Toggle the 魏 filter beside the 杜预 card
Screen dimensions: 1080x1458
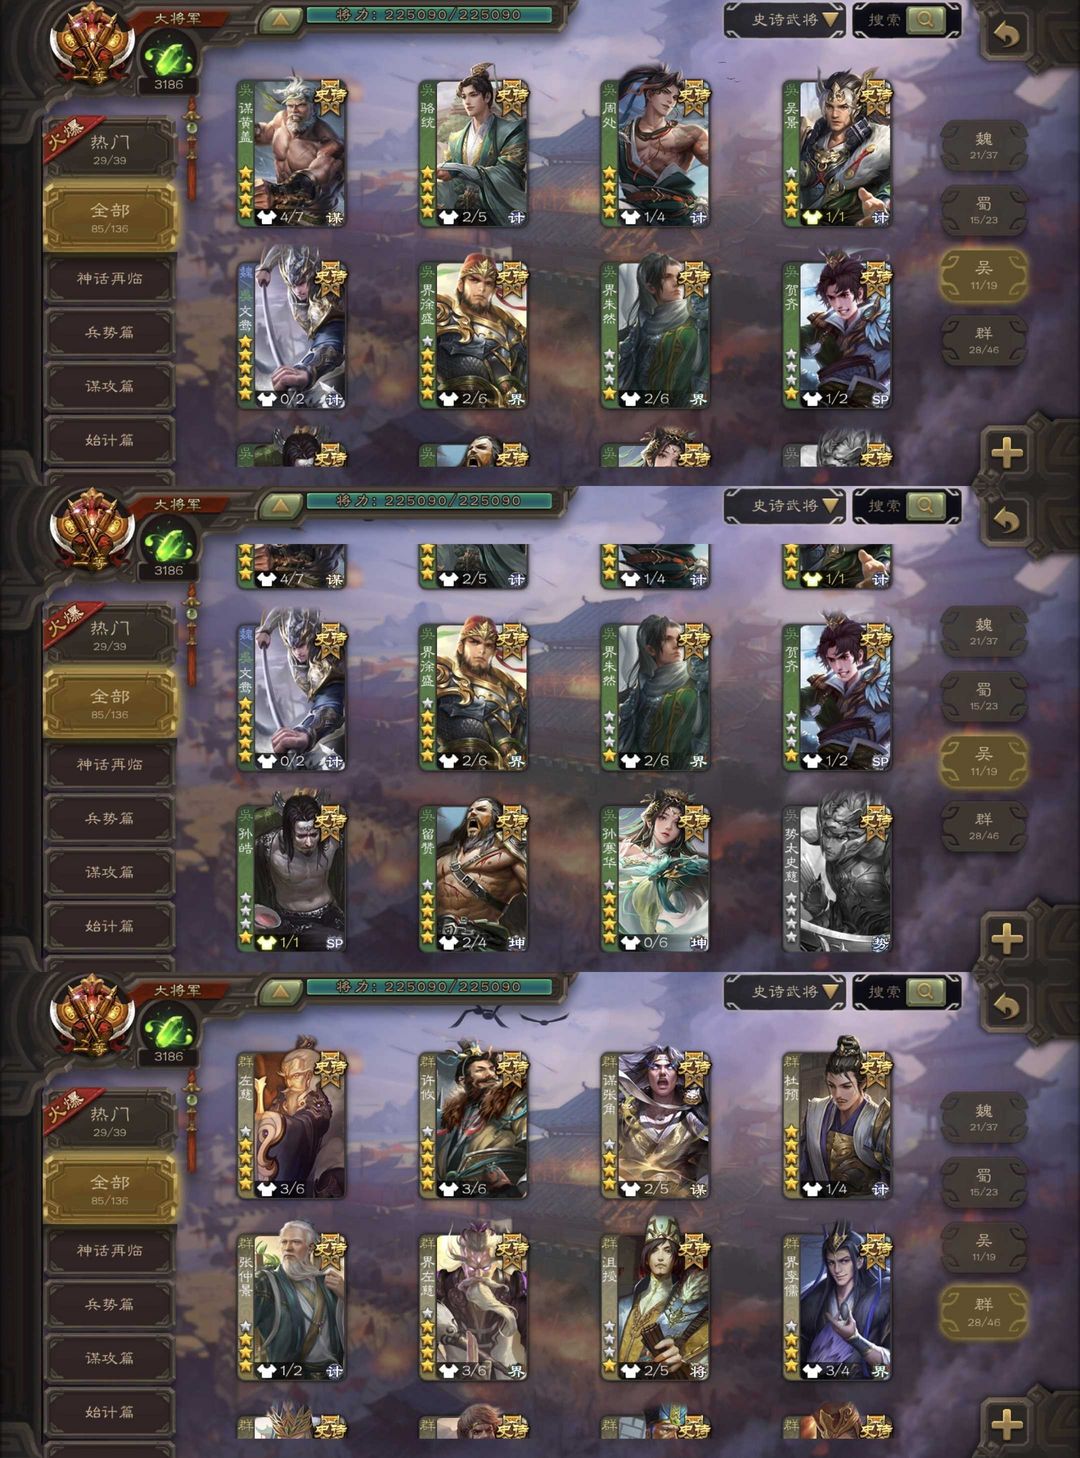[x=984, y=1117]
